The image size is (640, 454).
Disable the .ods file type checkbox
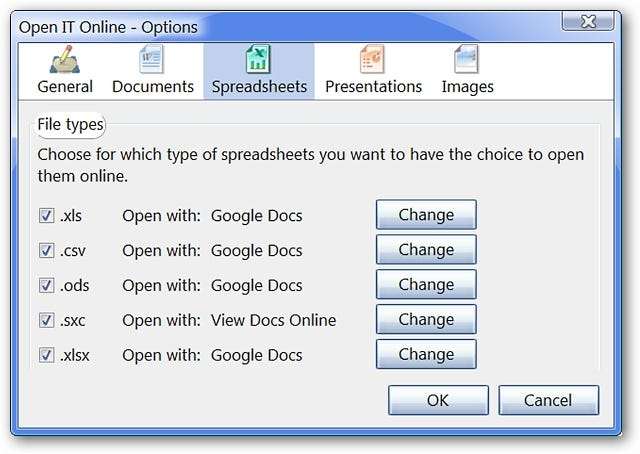(x=46, y=285)
